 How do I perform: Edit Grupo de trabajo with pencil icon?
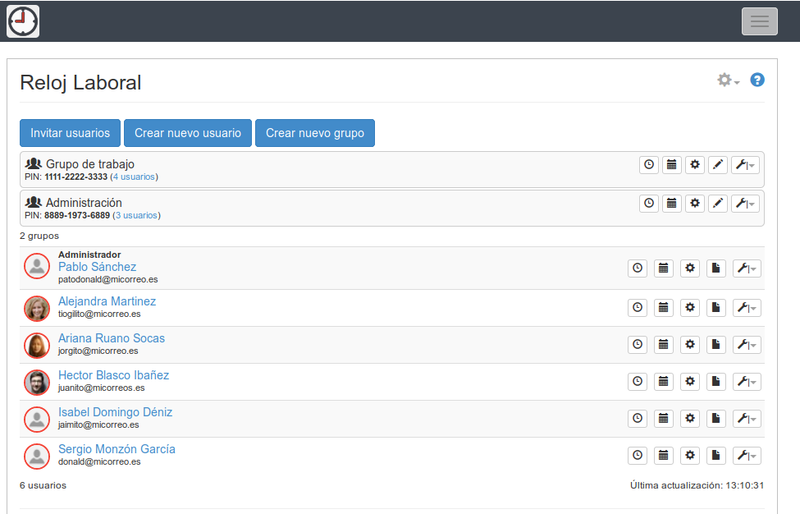coord(718,165)
